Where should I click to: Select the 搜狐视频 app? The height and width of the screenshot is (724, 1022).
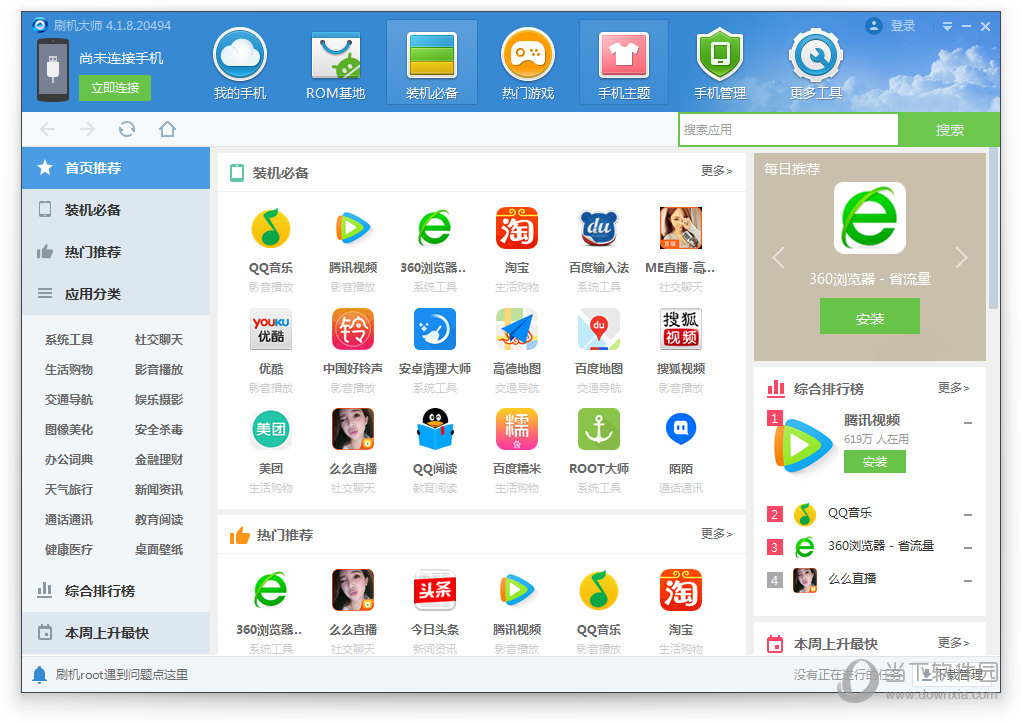pyautogui.click(x=681, y=329)
